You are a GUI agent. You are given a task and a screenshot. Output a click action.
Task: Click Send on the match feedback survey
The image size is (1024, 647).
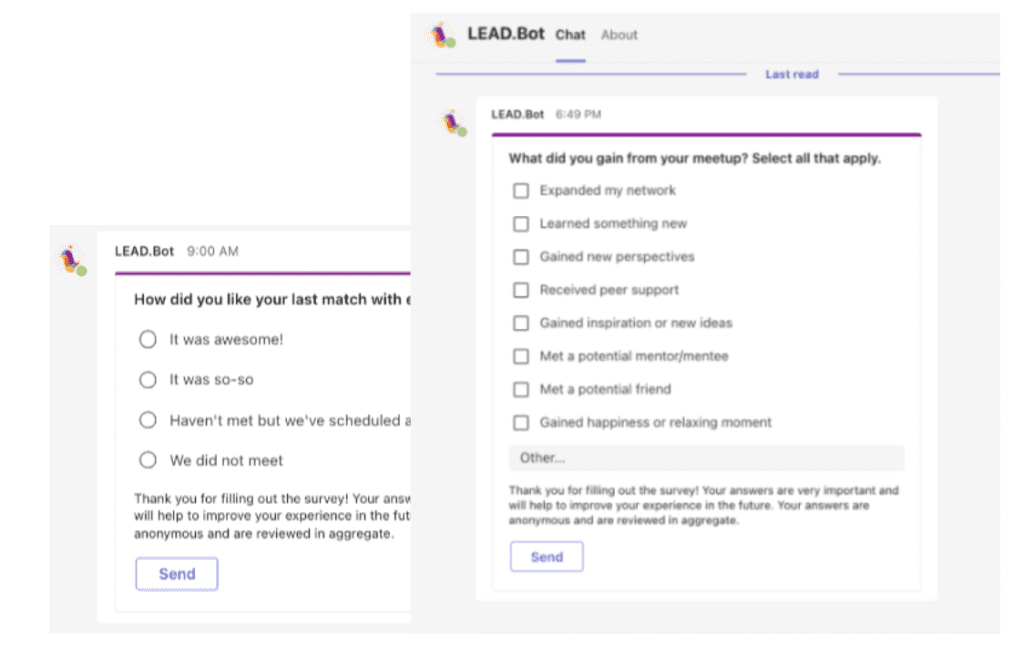pos(176,573)
